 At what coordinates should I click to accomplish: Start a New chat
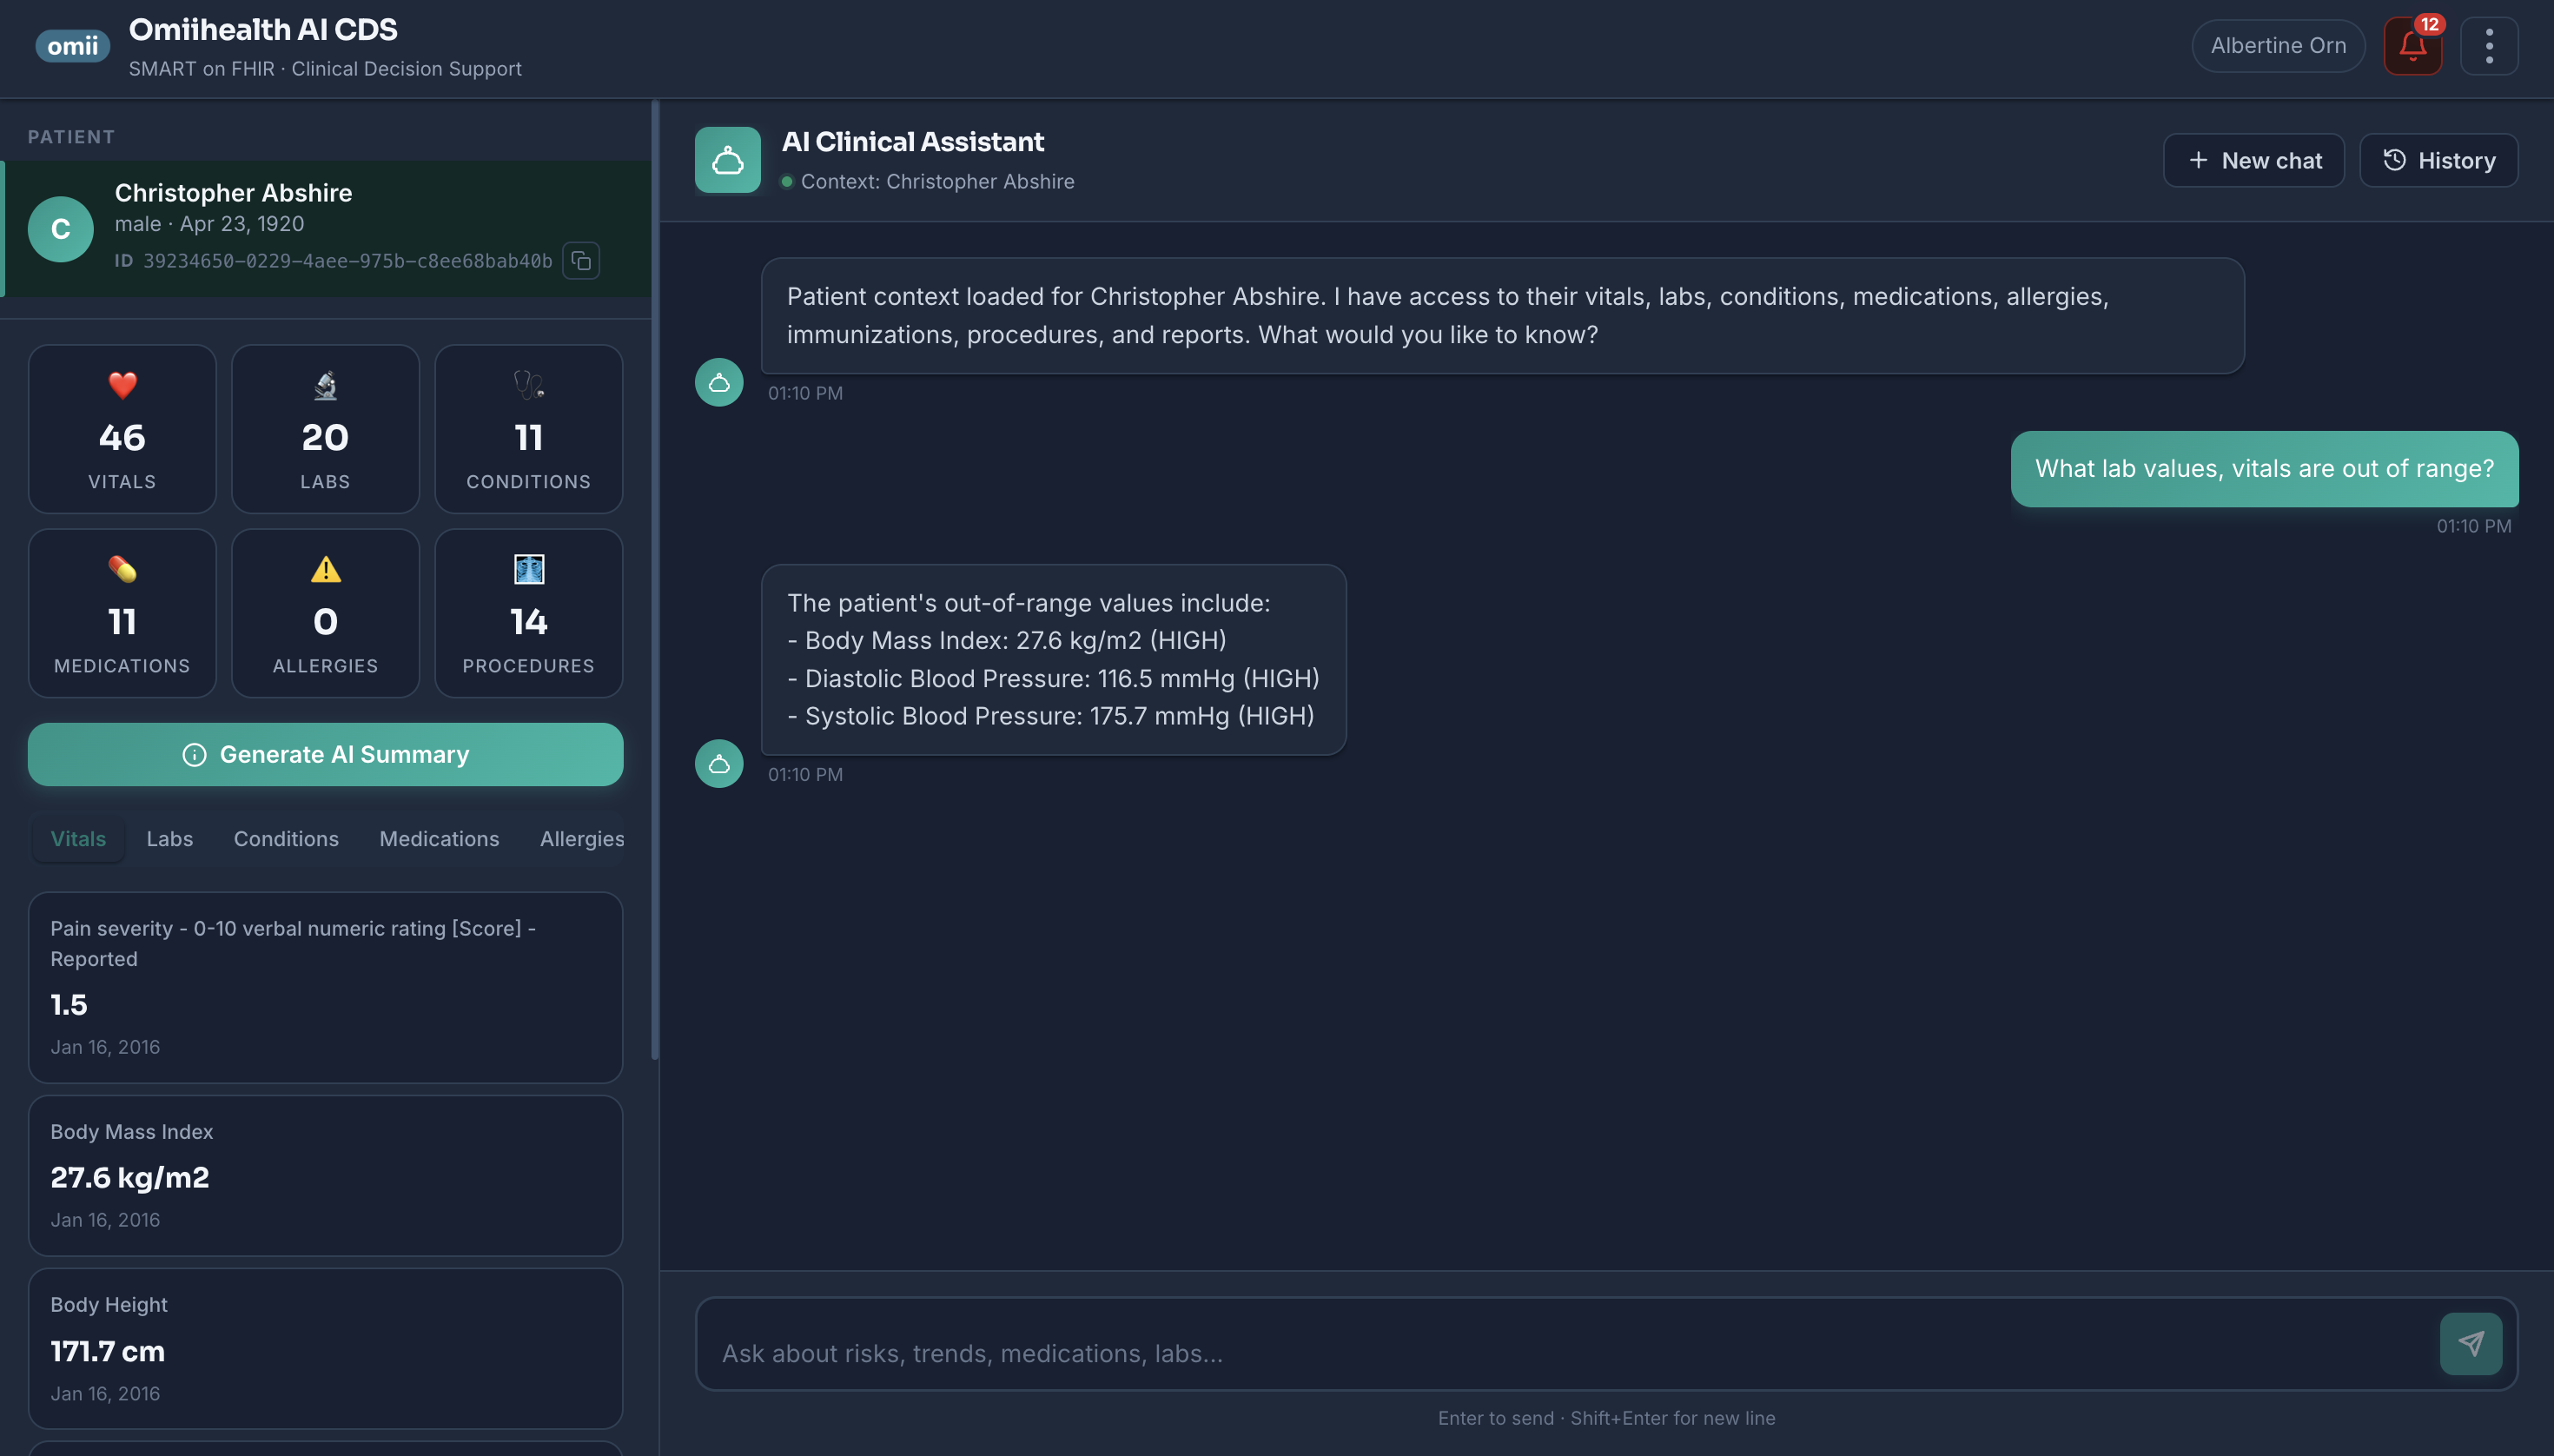coord(2253,160)
